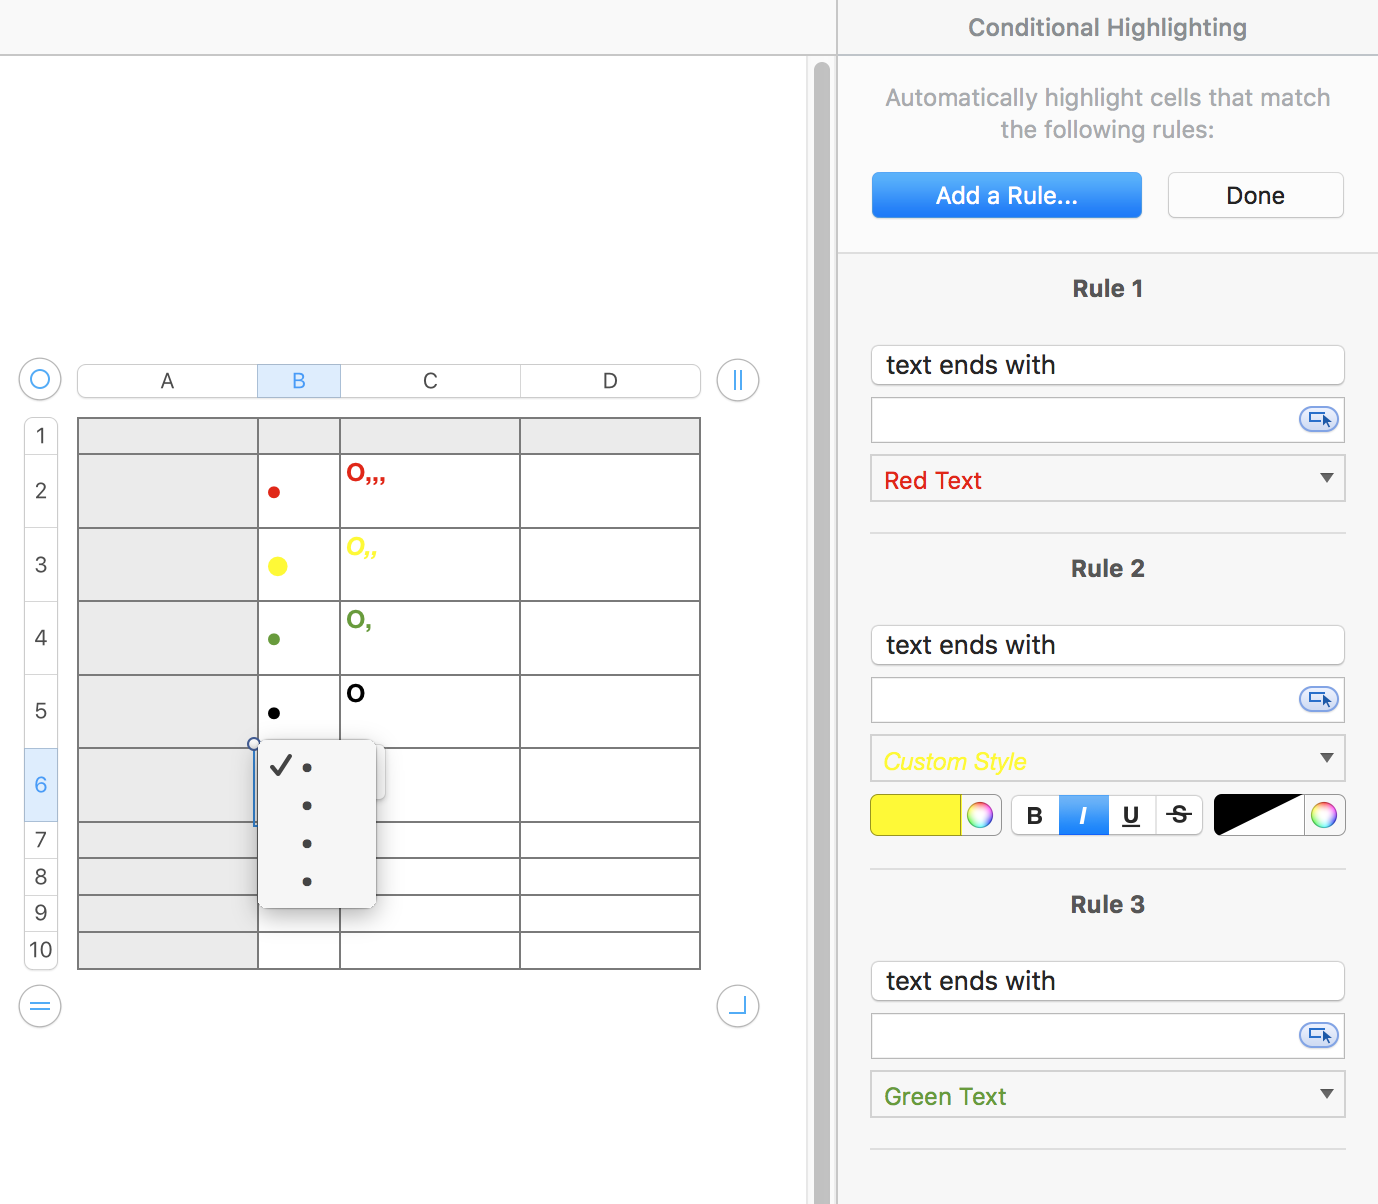Select column D header
The height and width of the screenshot is (1204, 1378).
click(x=610, y=381)
